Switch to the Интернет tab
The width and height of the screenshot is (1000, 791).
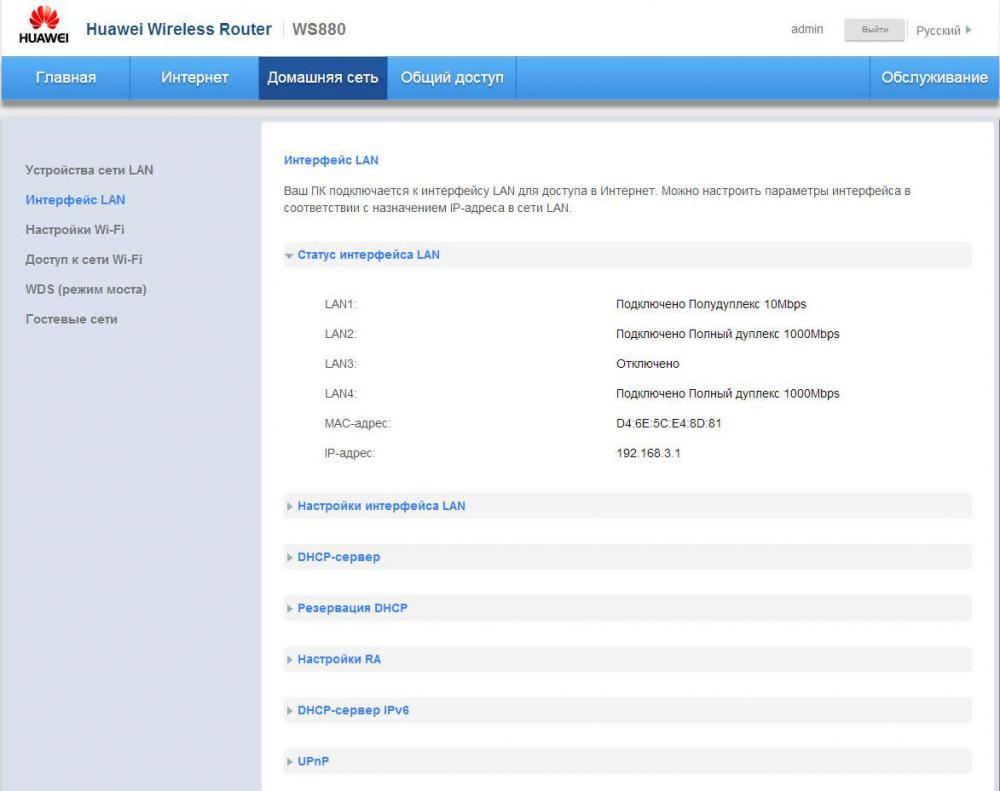point(195,78)
